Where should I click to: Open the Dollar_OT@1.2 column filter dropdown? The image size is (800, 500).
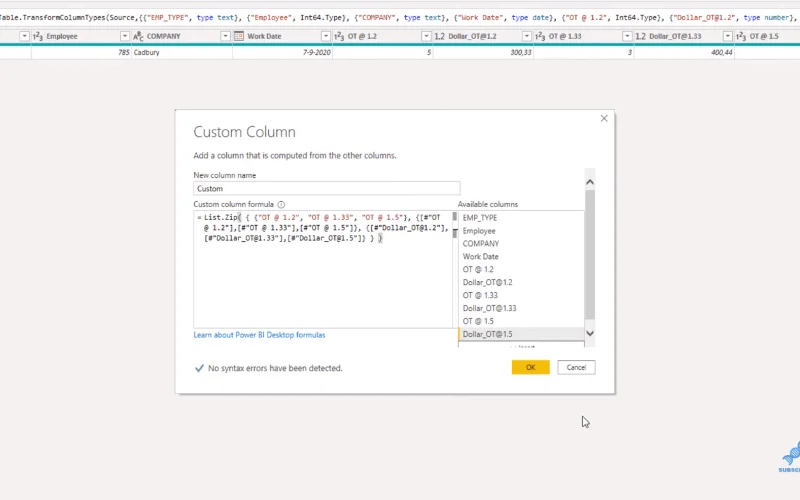click(527, 36)
